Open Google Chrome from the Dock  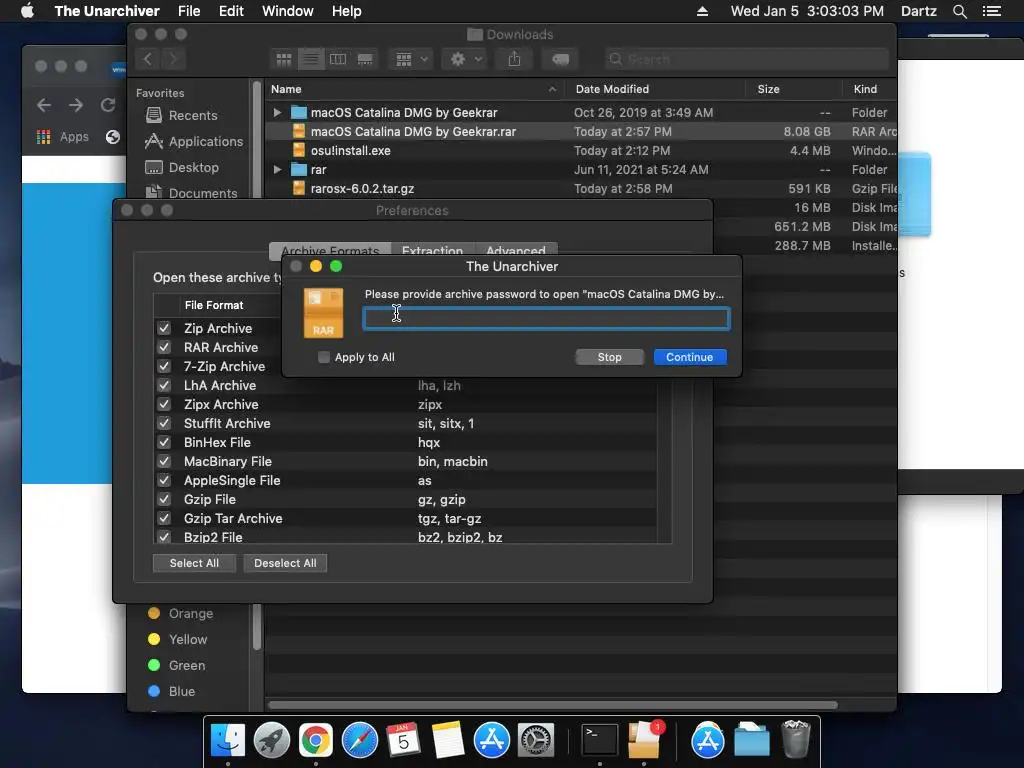coord(315,741)
